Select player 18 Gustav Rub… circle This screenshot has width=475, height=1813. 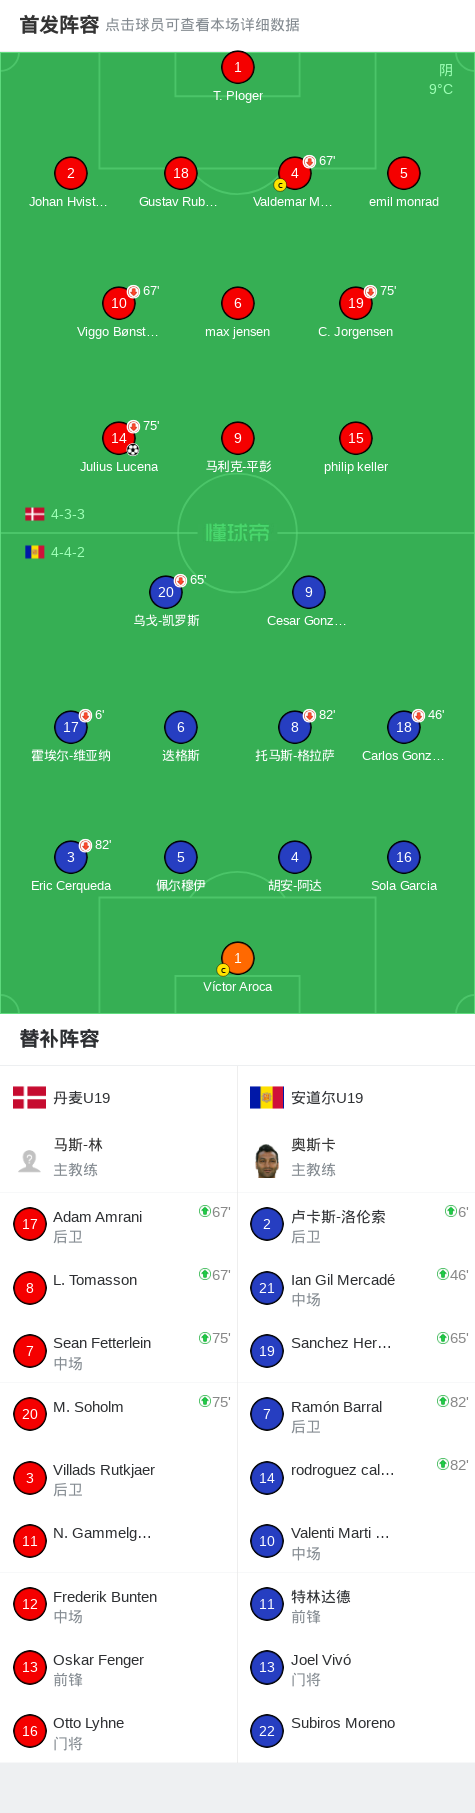pos(180,173)
